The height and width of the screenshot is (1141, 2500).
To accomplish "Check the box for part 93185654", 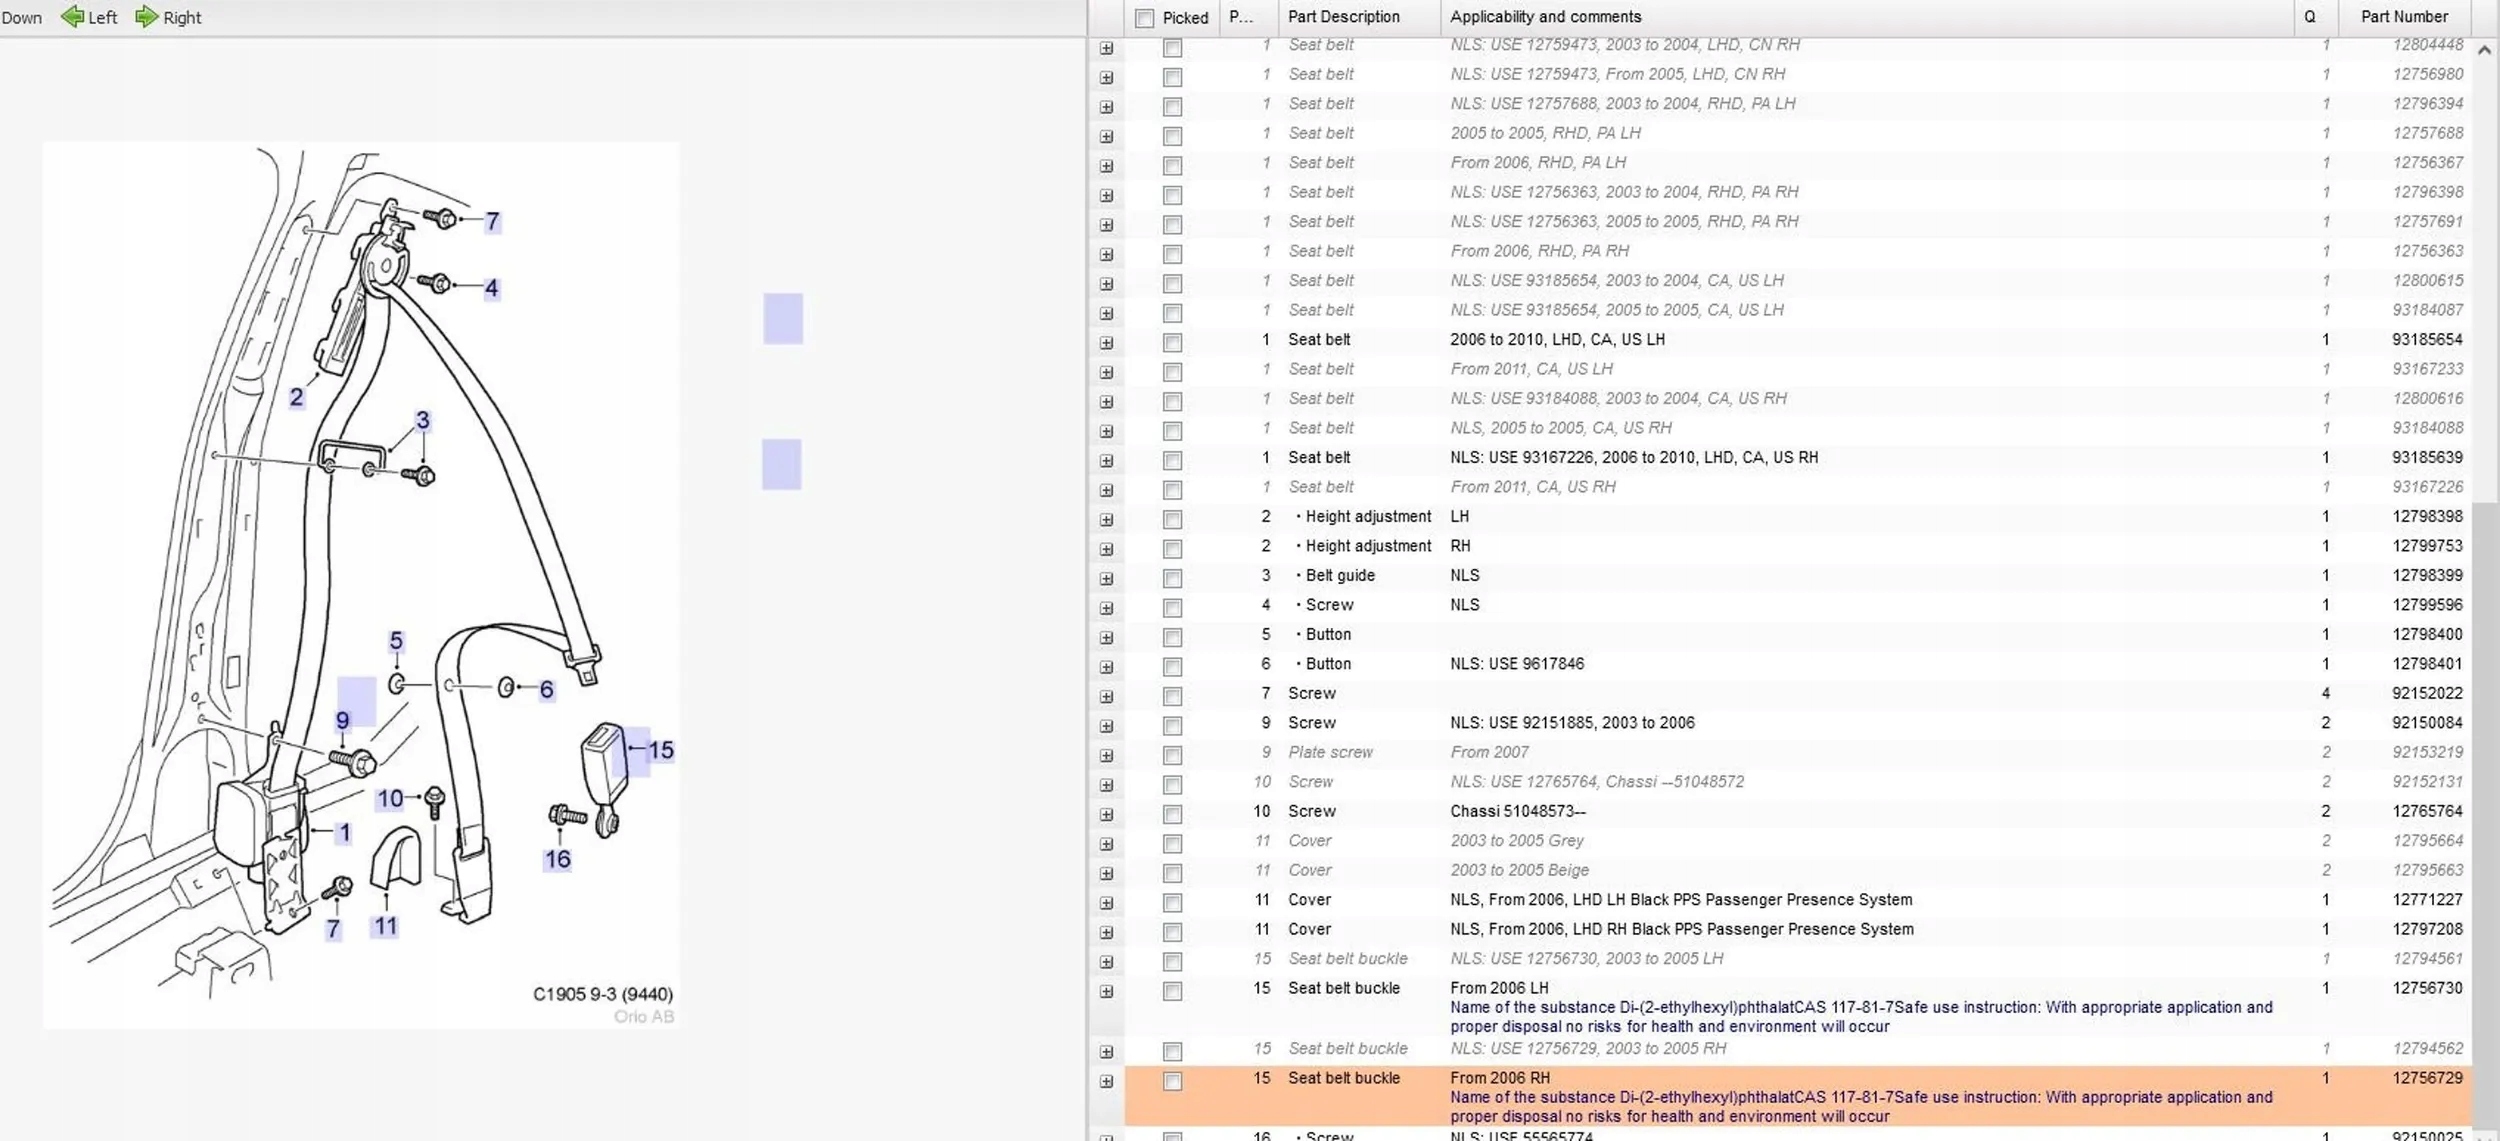I will (x=1172, y=342).
